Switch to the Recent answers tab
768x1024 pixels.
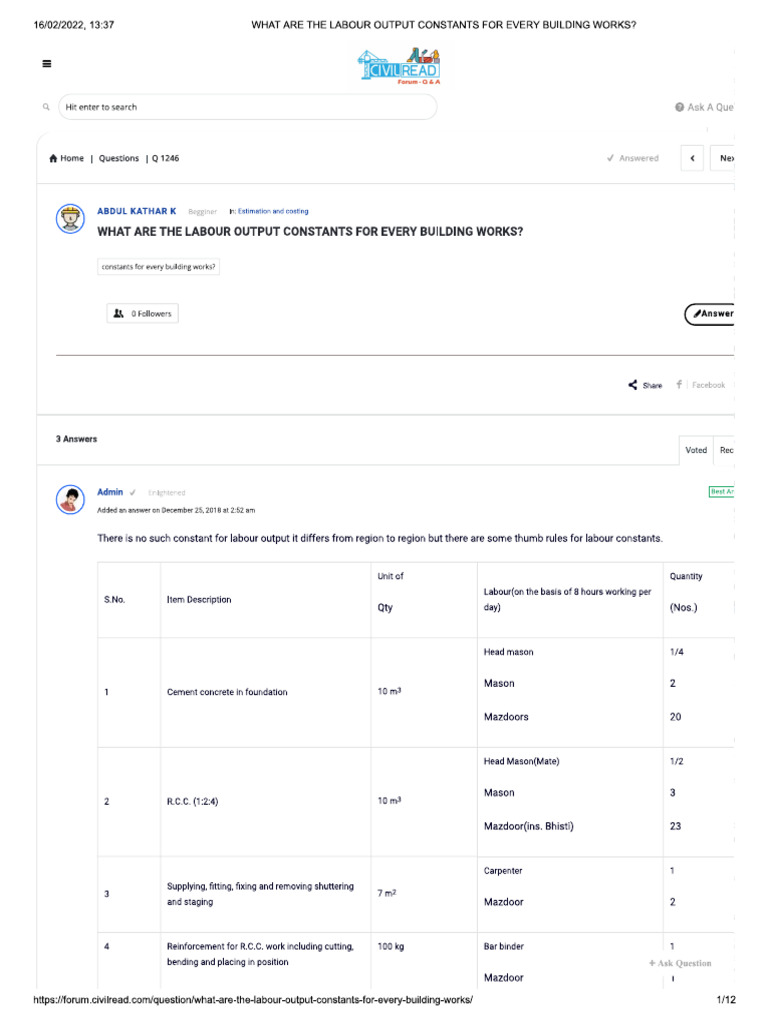[x=725, y=450]
